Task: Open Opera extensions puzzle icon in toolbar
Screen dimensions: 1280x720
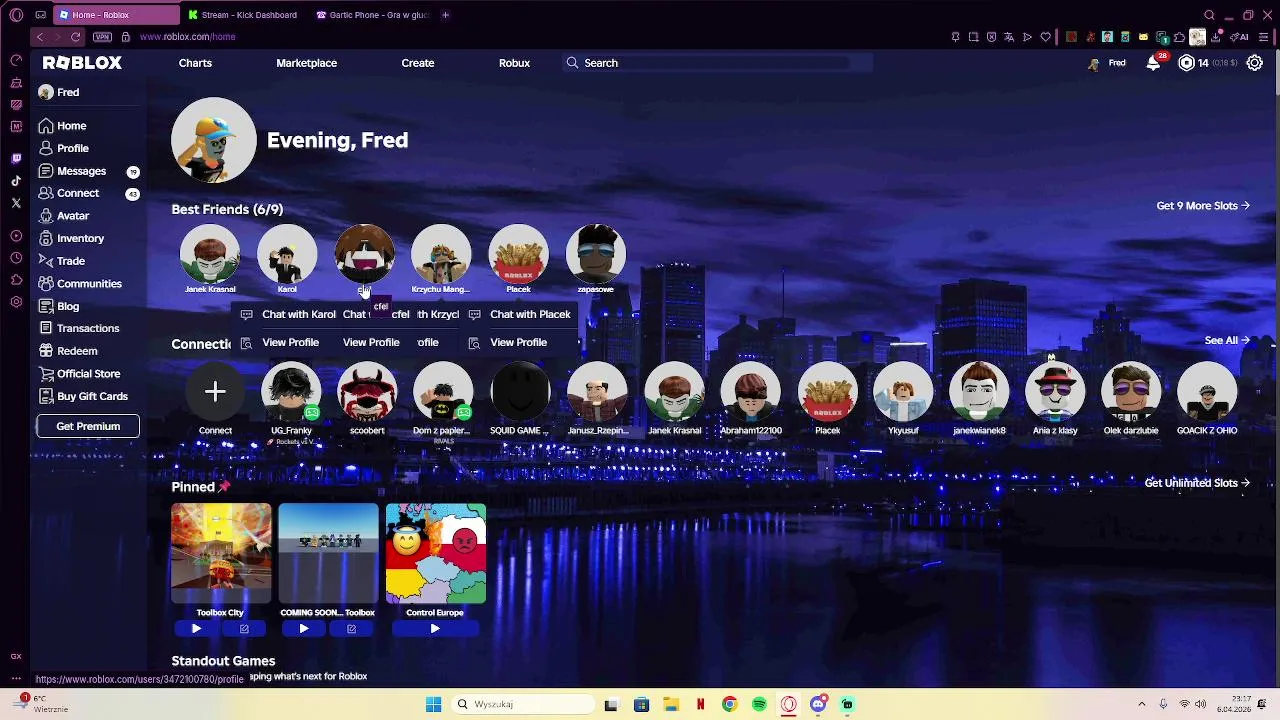Action: pos(1179,37)
